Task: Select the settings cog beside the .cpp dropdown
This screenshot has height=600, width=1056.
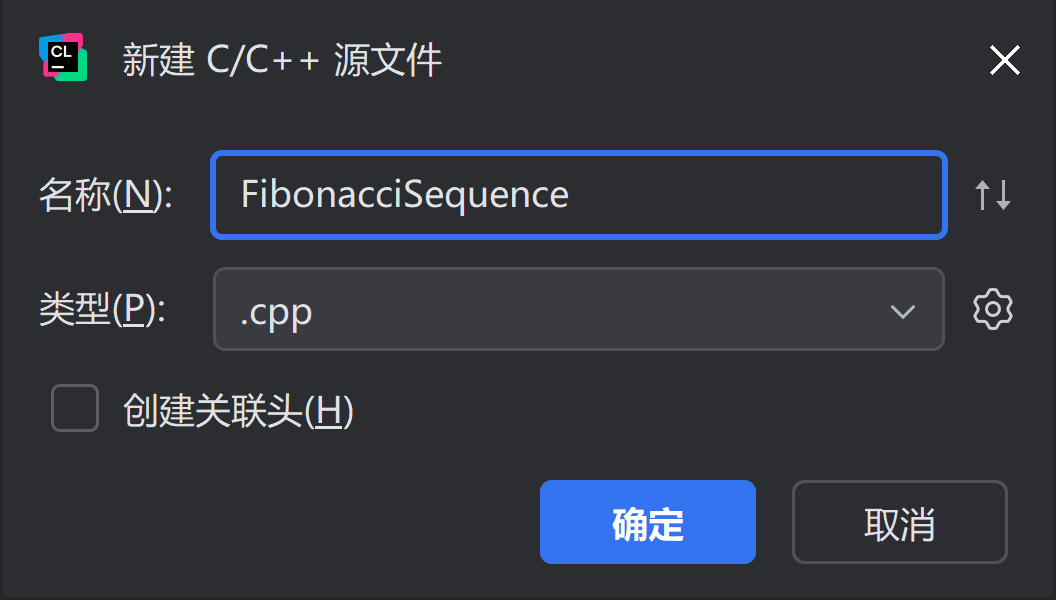Action: pyautogui.click(x=992, y=309)
